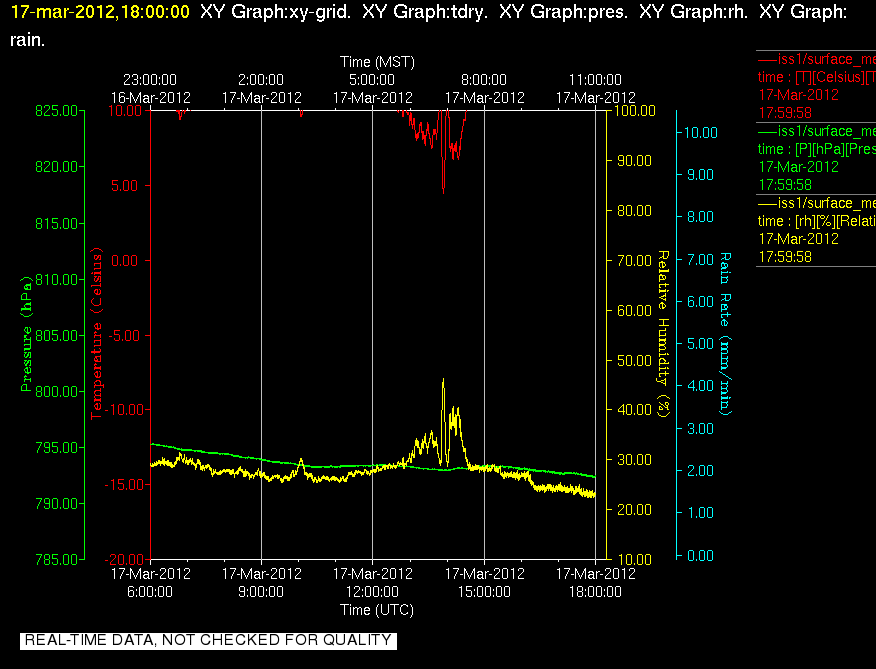This screenshot has width=876, height=669.
Task: Click the 795.00 pressure tick label
Action: [x=56, y=447]
